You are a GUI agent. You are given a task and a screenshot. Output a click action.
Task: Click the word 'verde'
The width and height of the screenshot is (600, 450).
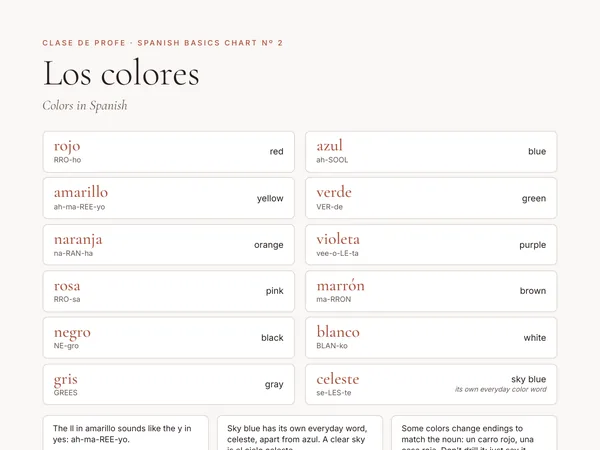(334, 192)
